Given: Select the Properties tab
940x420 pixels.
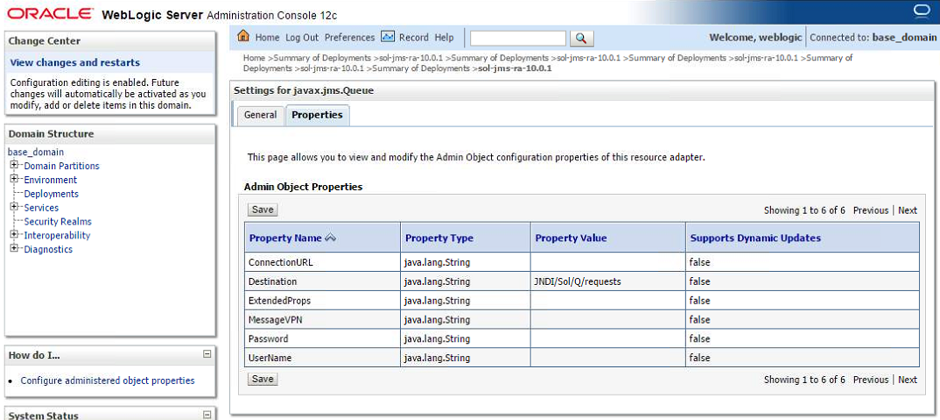Looking at the screenshot, I should click(317, 115).
